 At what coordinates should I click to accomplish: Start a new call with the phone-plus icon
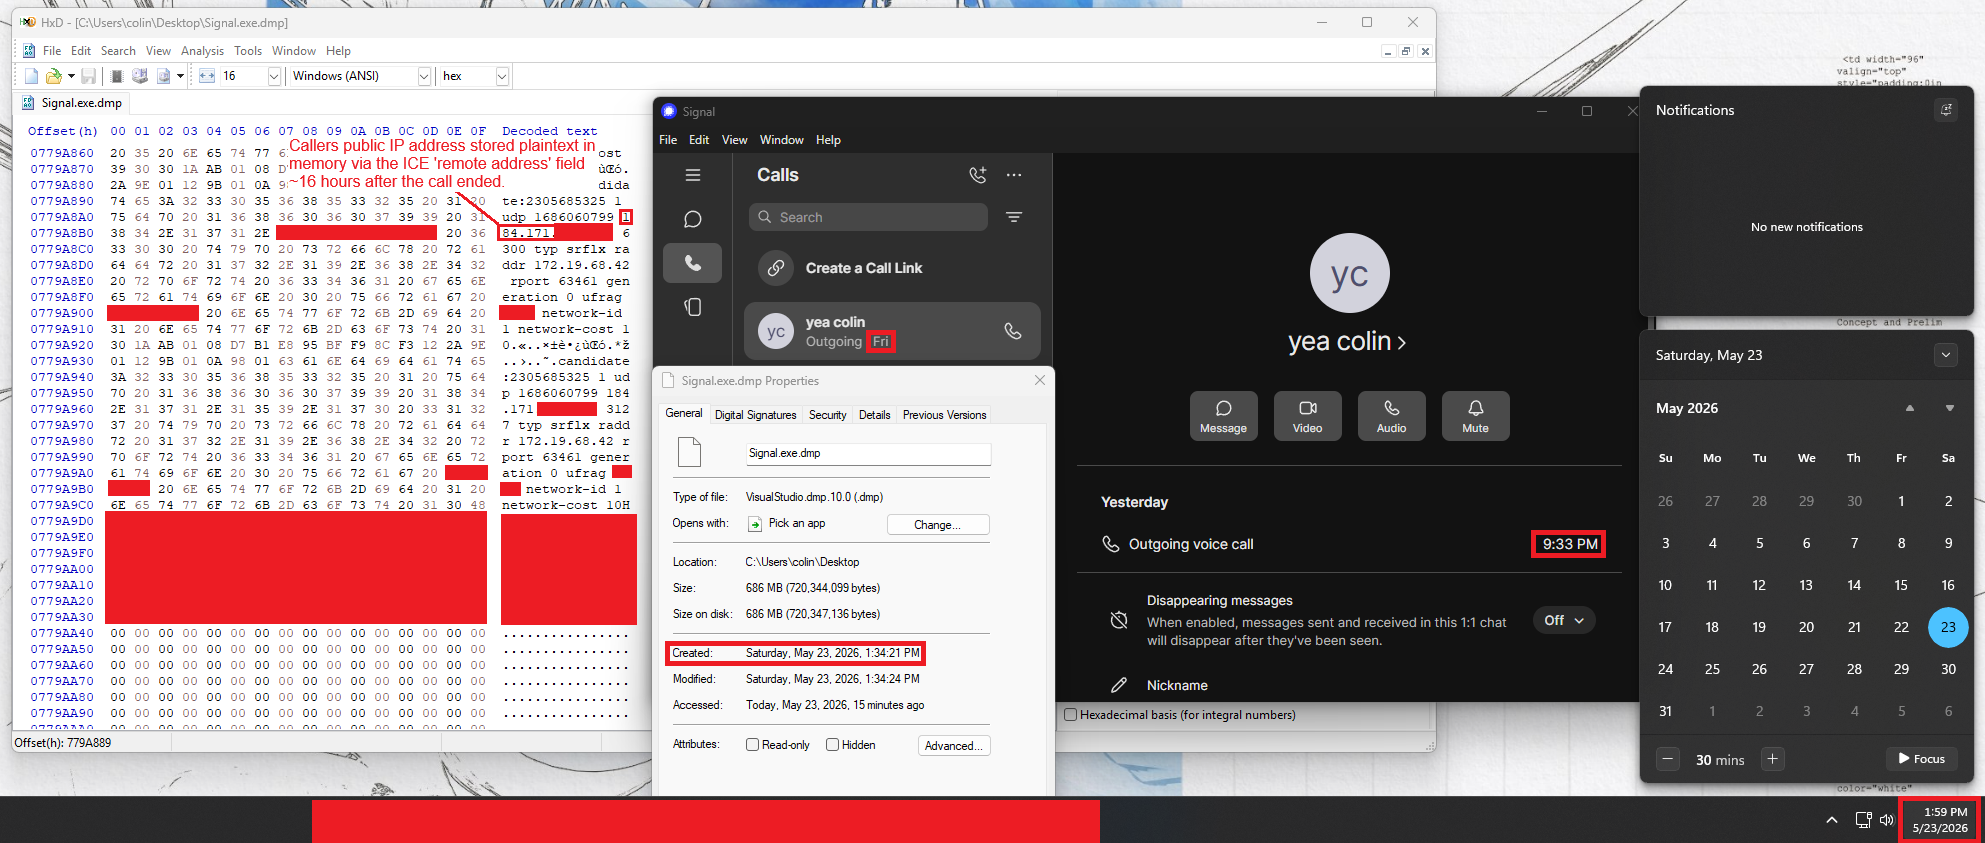pyautogui.click(x=978, y=175)
